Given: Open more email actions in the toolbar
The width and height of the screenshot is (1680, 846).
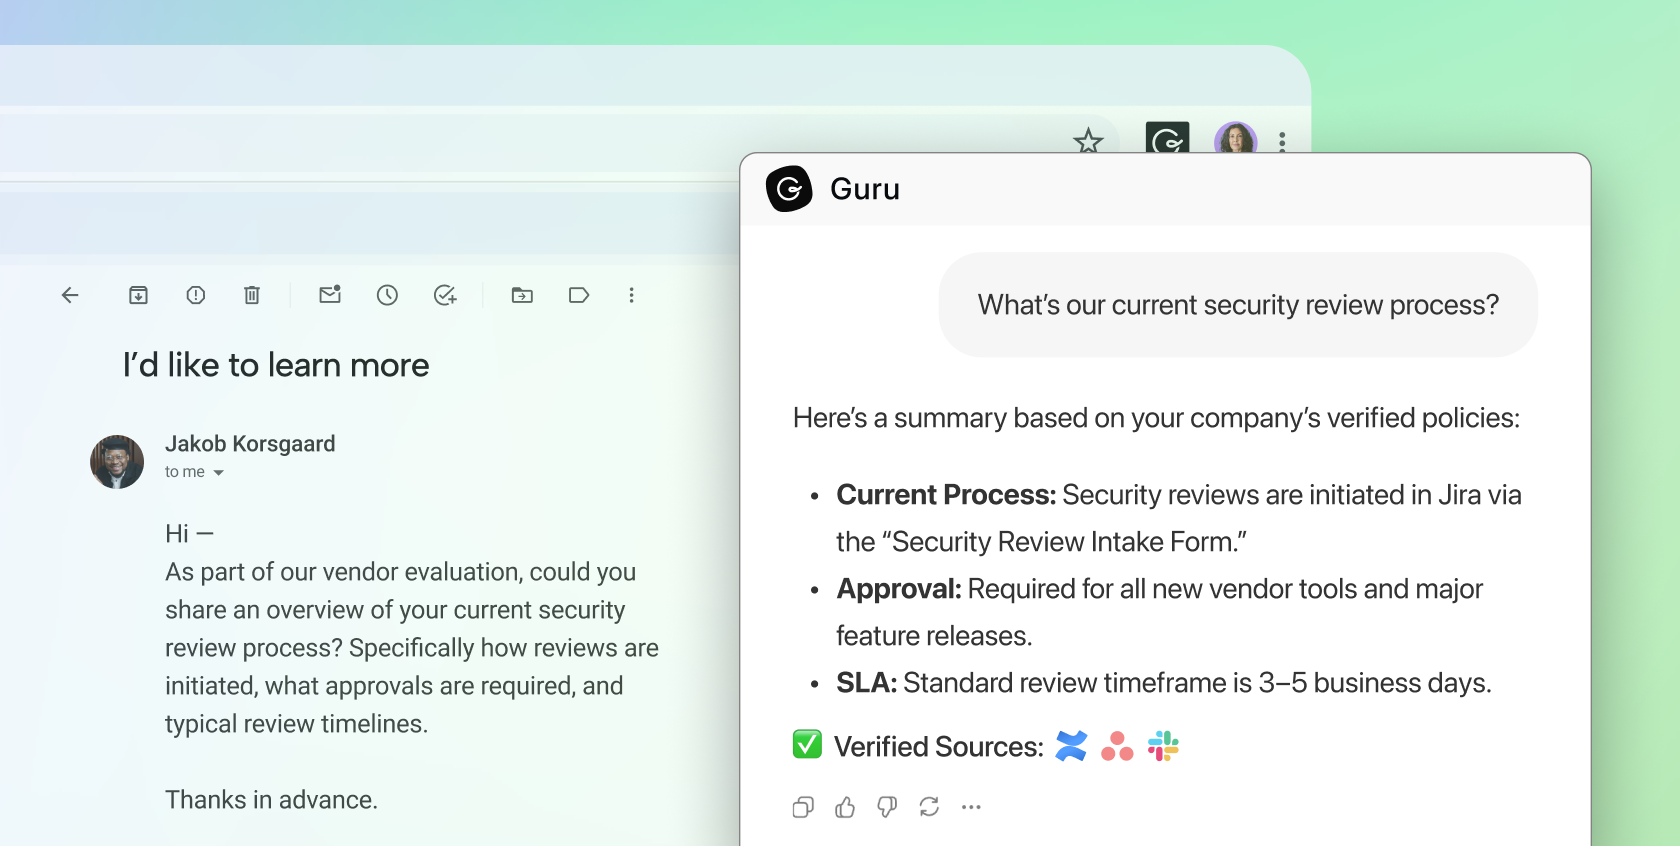Looking at the screenshot, I should tap(631, 295).
